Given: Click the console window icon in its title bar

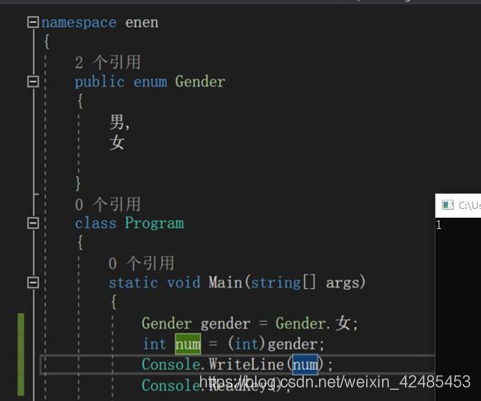Looking at the screenshot, I should 447,205.
